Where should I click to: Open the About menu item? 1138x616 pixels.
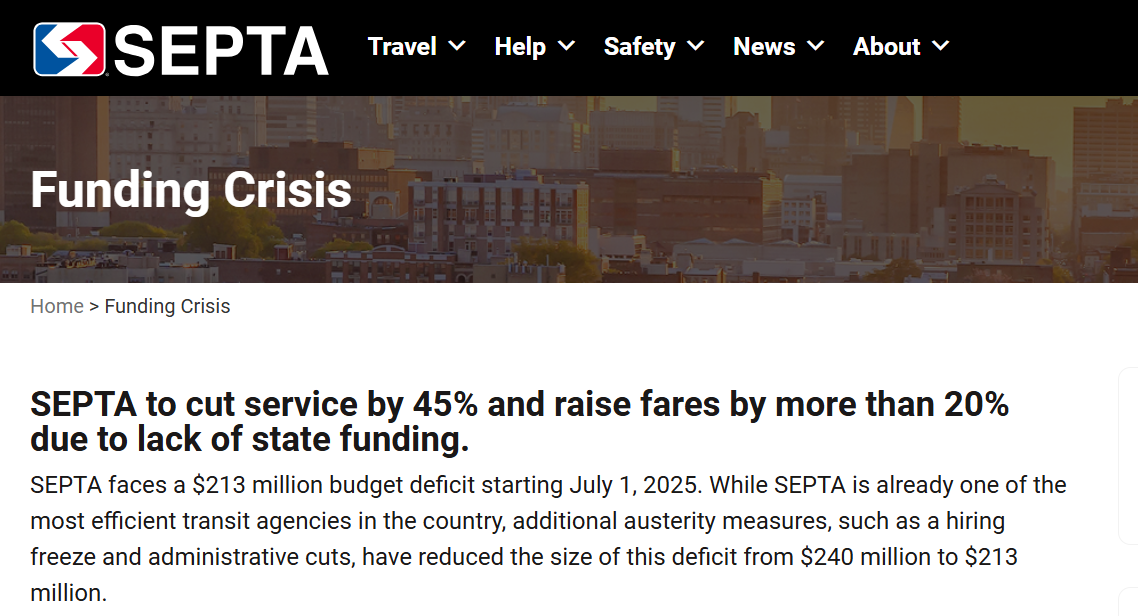[x=886, y=46]
